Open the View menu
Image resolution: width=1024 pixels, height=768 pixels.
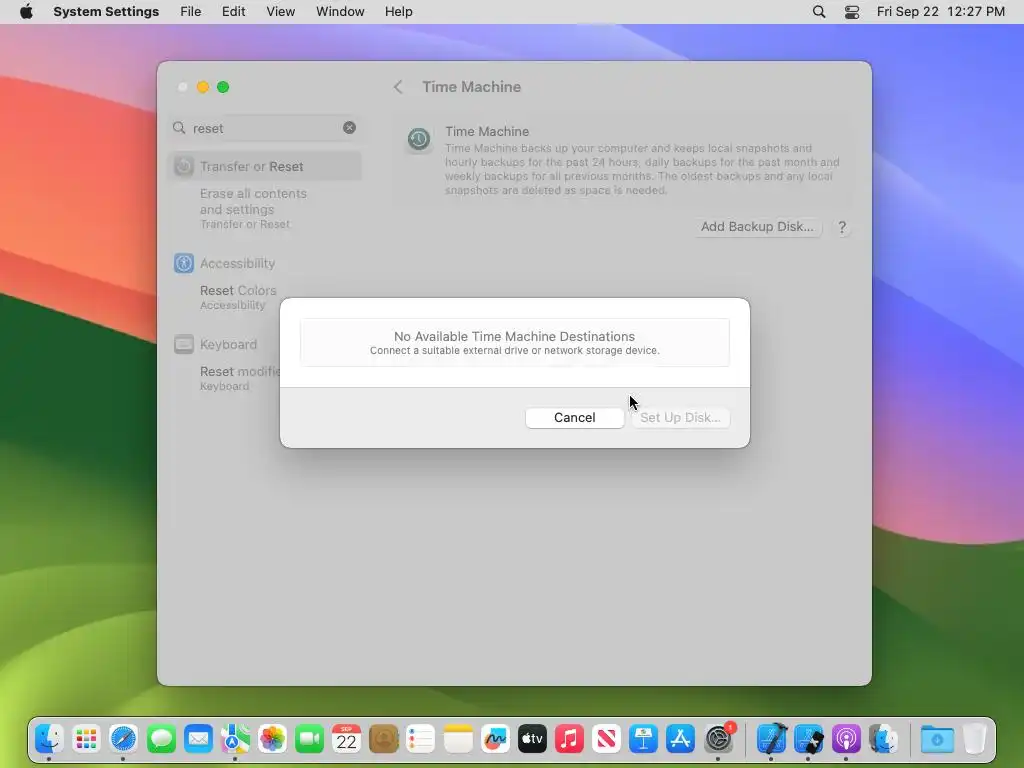[280, 12]
